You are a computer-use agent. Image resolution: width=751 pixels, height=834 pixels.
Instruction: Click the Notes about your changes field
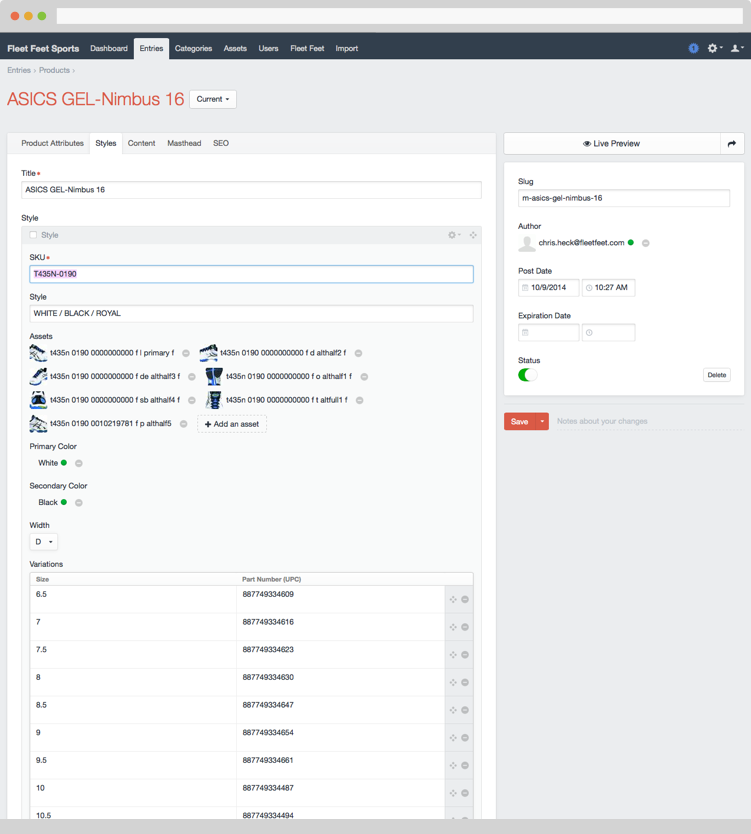(x=649, y=421)
